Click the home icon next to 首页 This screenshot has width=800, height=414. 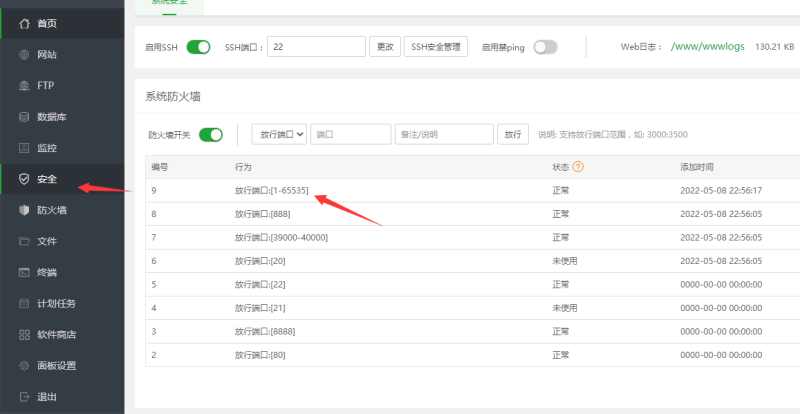(x=24, y=23)
